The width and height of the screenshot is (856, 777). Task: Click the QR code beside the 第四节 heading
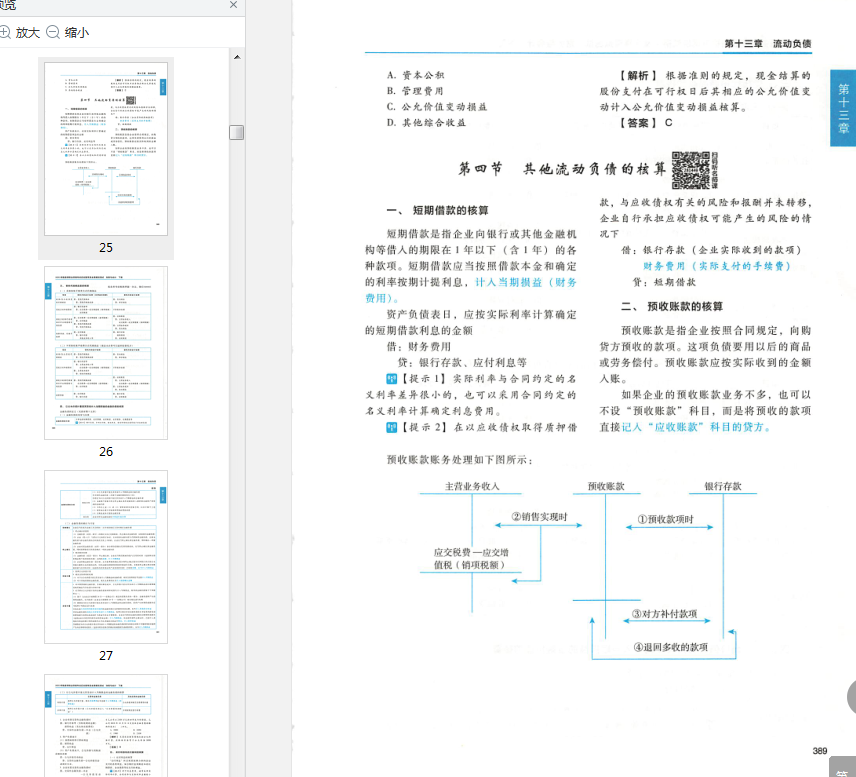(690, 170)
